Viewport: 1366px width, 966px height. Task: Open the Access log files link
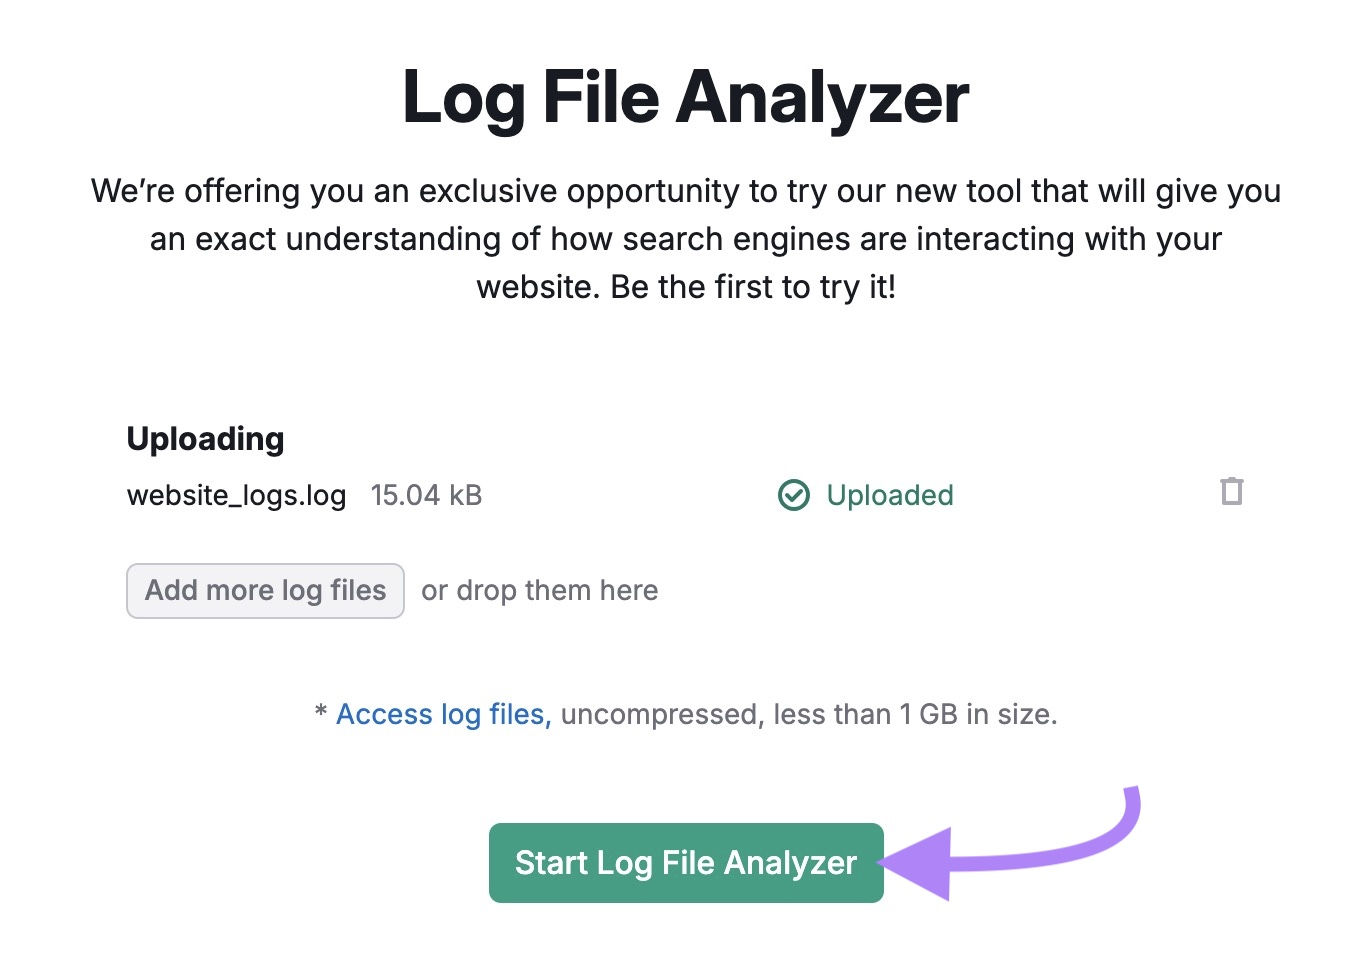pyautogui.click(x=441, y=714)
